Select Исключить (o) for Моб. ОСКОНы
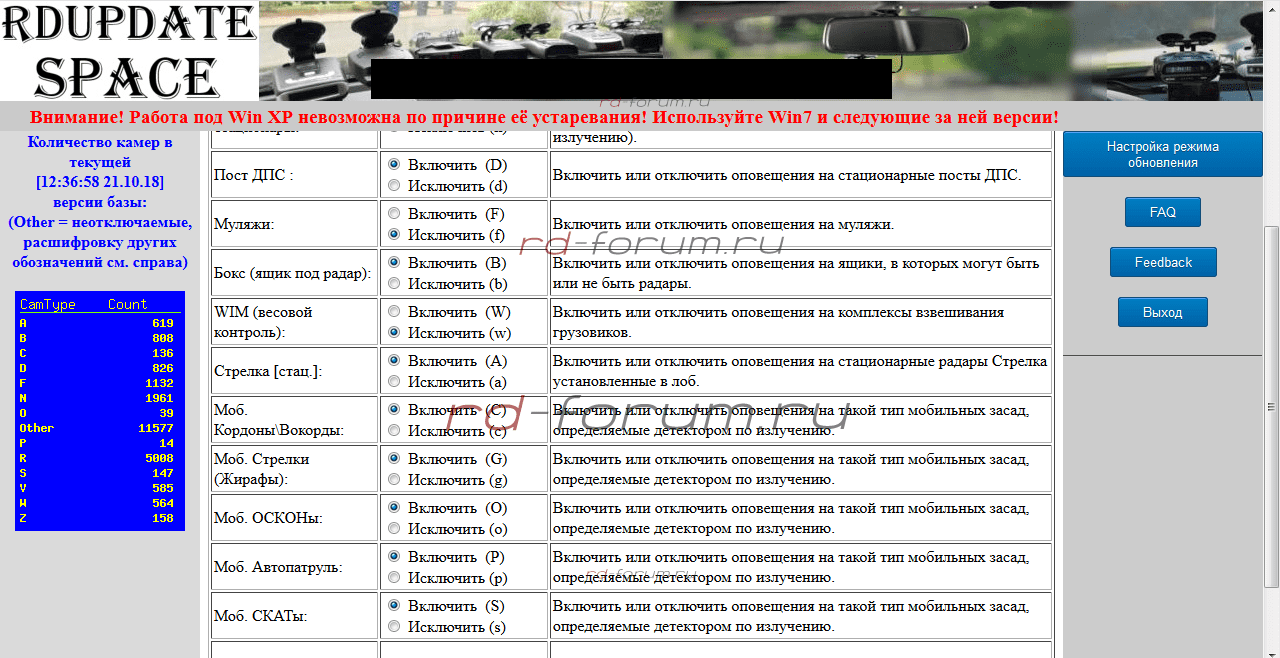The width and height of the screenshot is (1280, 658). 394,528
